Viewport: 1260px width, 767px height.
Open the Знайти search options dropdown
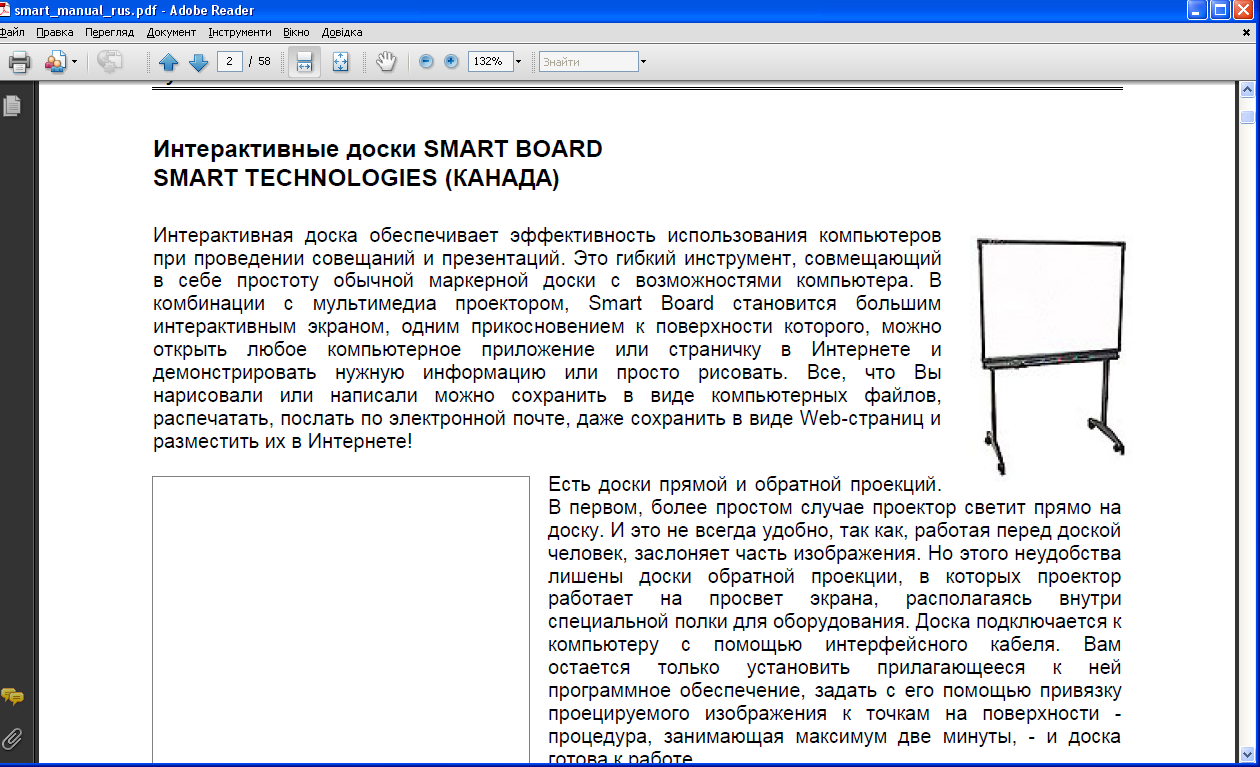click(643, 61)
